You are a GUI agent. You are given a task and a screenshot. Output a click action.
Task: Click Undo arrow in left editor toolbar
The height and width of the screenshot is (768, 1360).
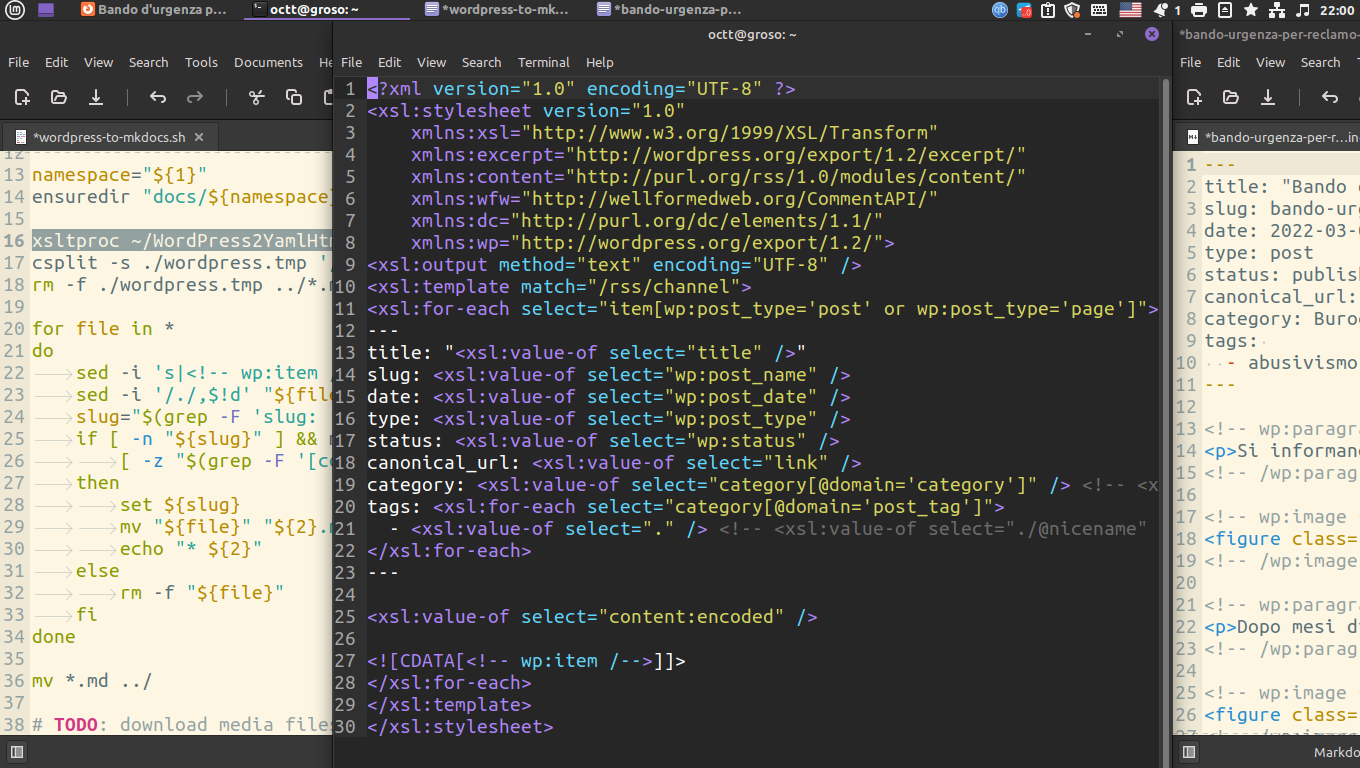coord(158,97)
